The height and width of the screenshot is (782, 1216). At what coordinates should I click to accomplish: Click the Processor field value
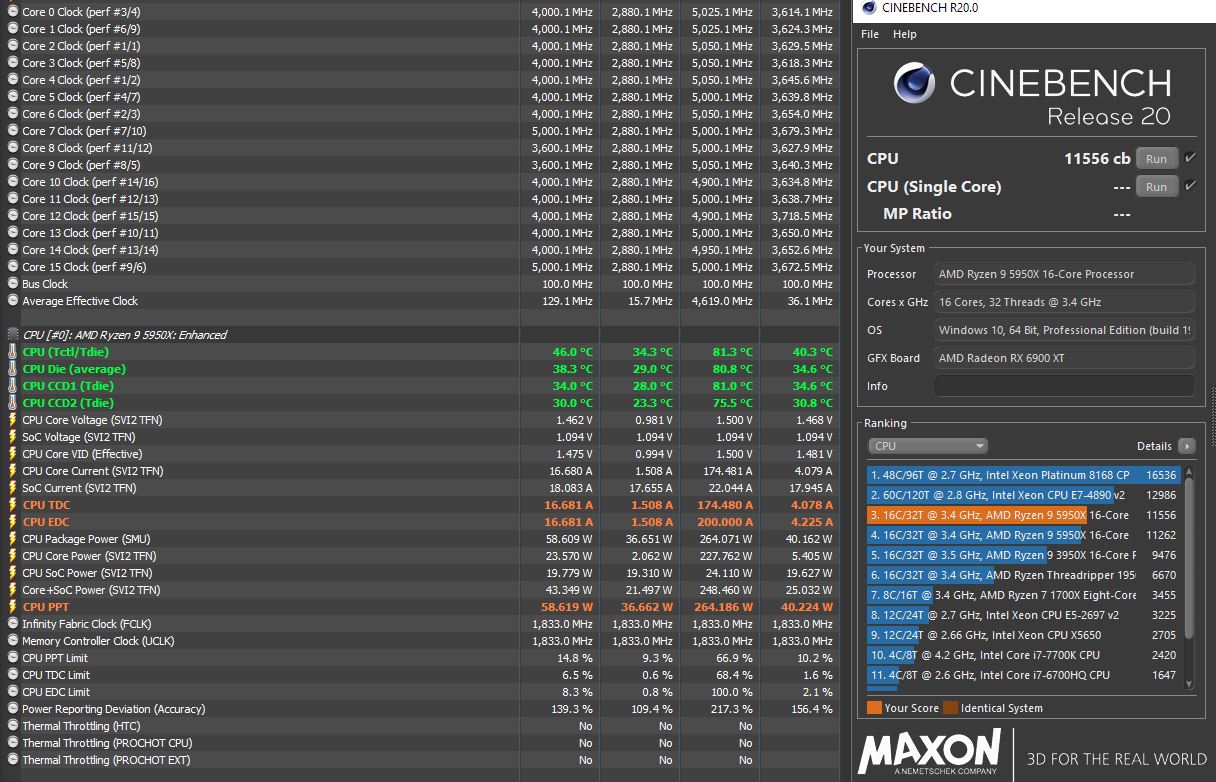click(x=1064, y=274)
